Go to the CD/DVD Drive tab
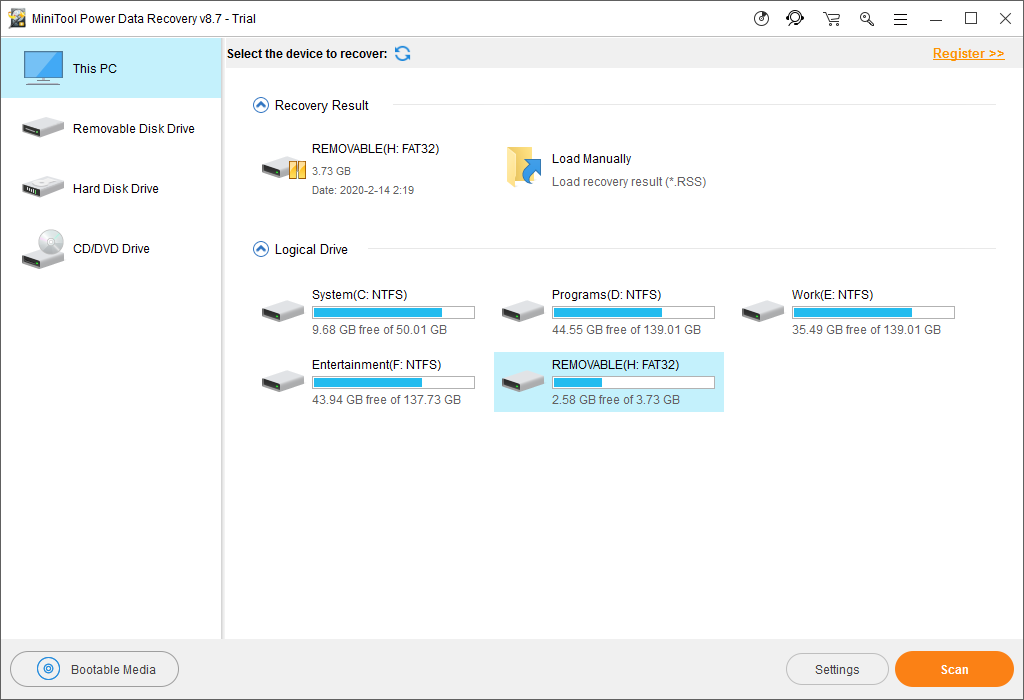This screenshot has height=700, width=1024. click(110, 249)
